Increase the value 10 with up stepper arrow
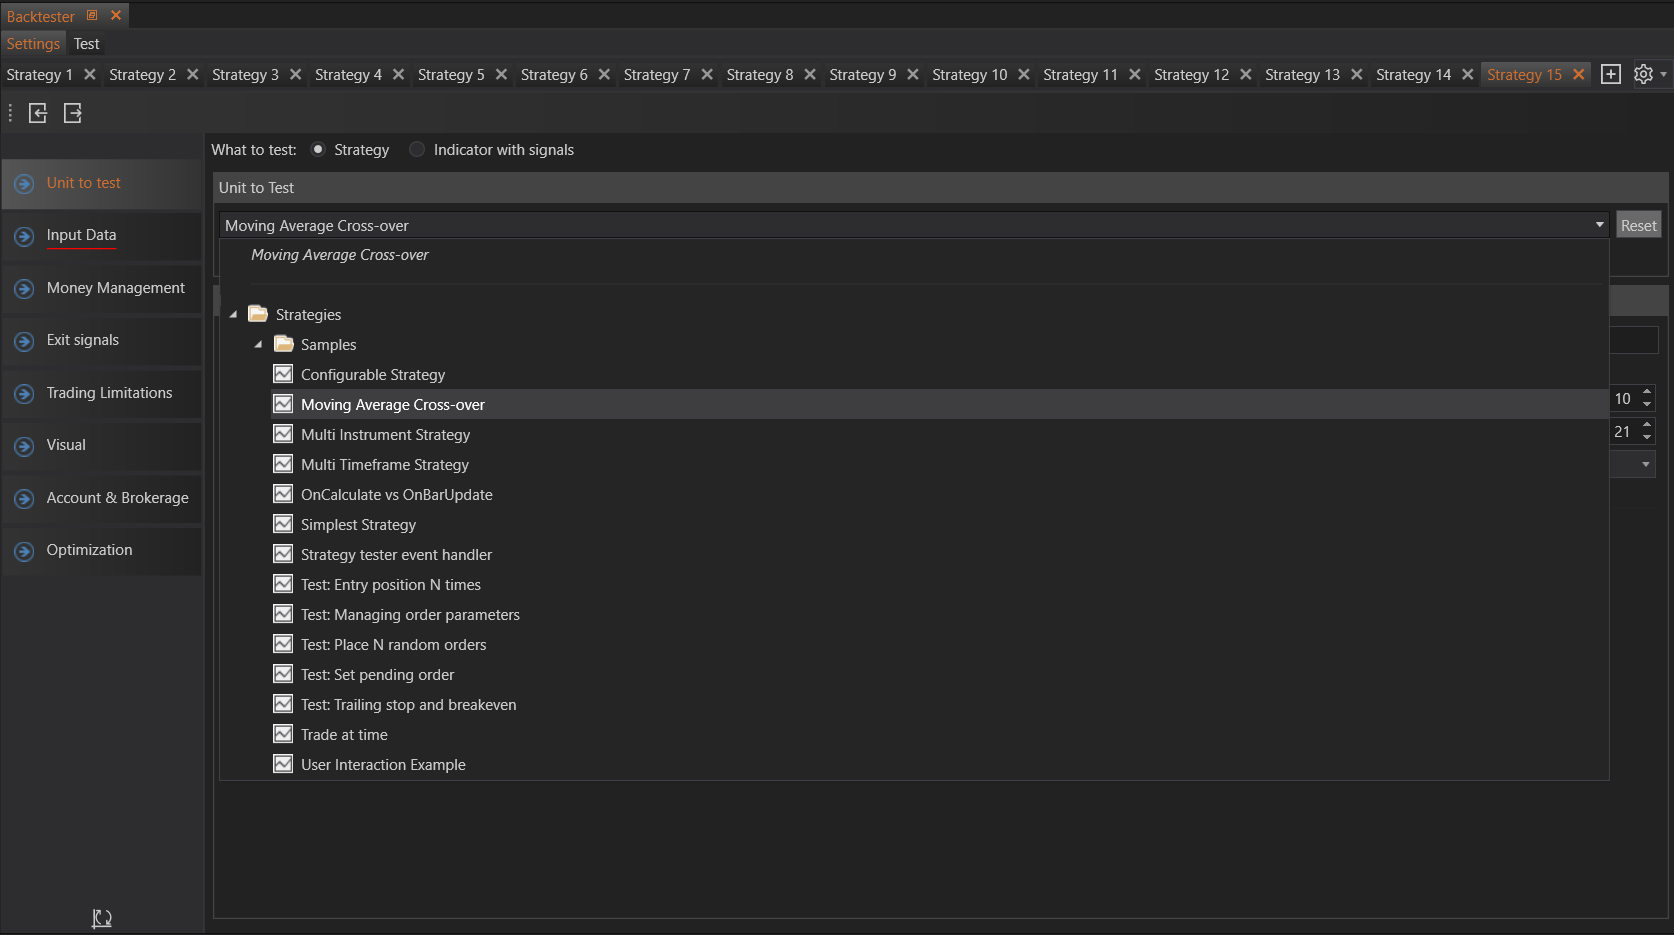The width and height of the screenshot is (1674, 935). 1647,392
